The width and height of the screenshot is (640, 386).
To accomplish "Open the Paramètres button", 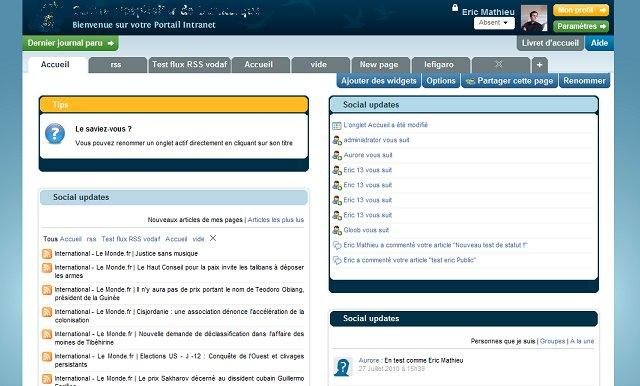I will pyautogui.click(x=581, y=26).
